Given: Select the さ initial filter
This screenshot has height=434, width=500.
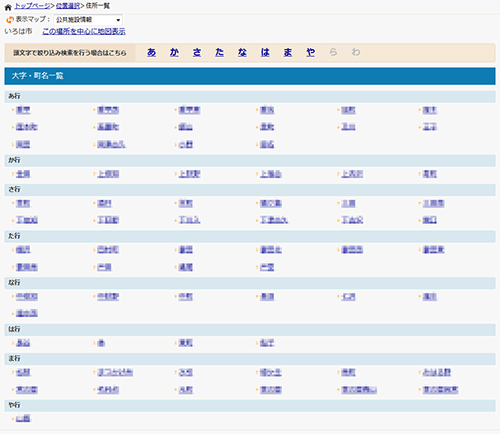Looking at the screenshot, I should [197, 52].
